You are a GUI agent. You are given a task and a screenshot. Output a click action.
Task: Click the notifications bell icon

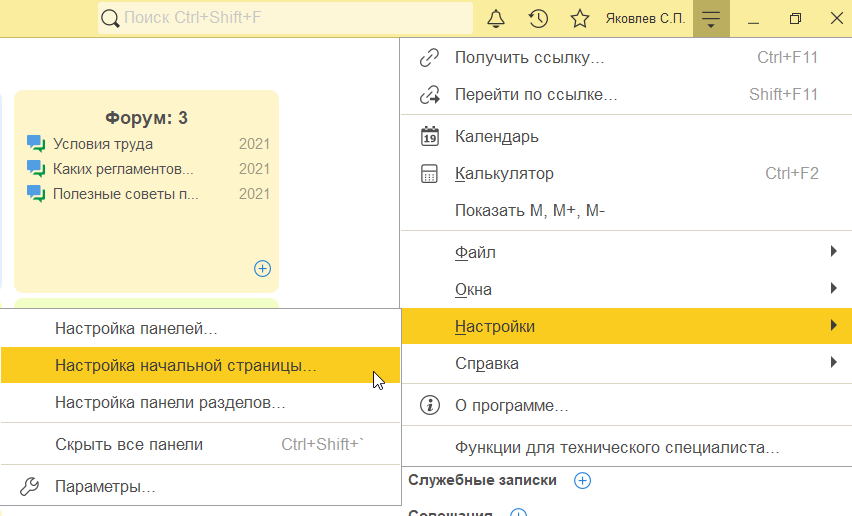(496, 18)
